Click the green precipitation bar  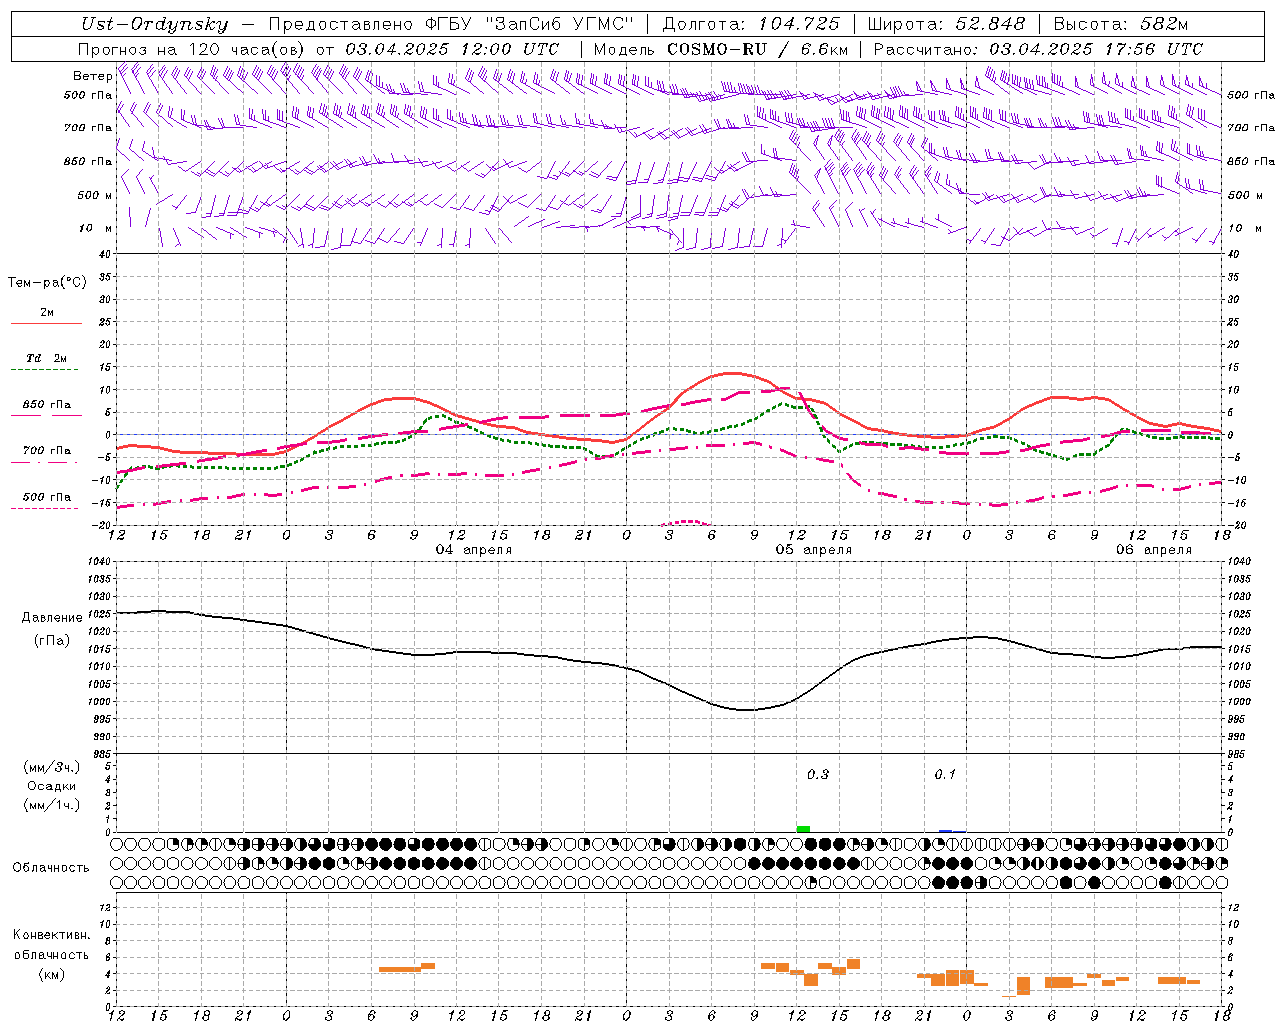click(x=803, y=829)
